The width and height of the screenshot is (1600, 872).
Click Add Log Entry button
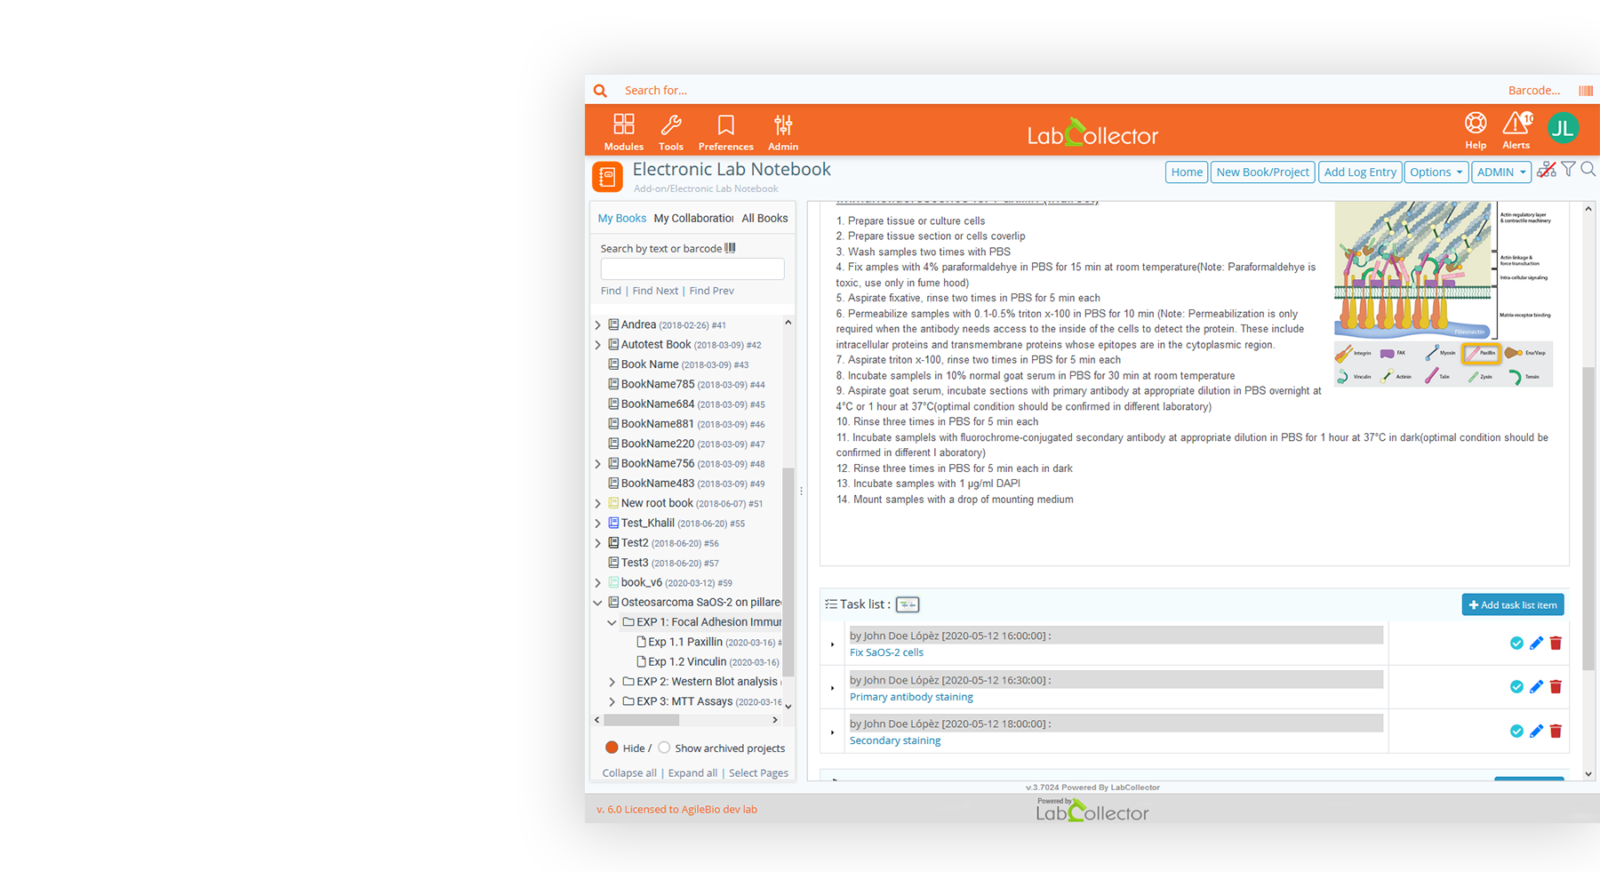click(x=1360, y=172)
